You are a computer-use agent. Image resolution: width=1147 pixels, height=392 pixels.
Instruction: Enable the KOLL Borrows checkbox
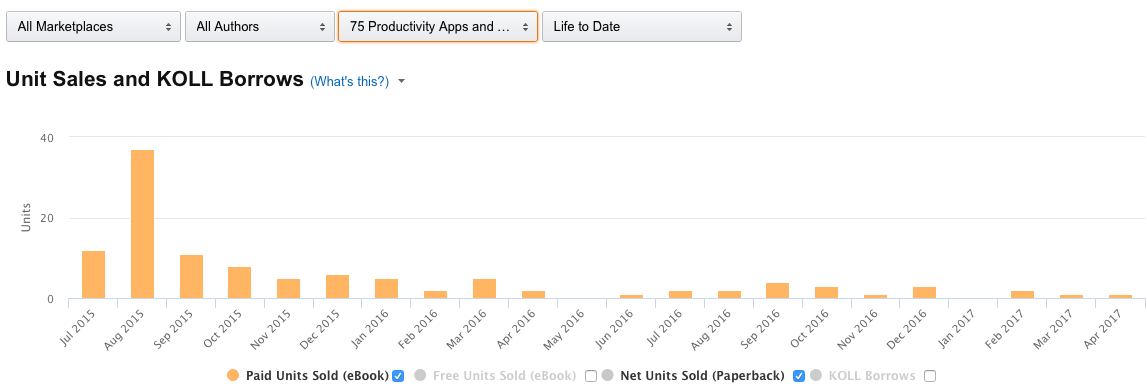point(930,376)
